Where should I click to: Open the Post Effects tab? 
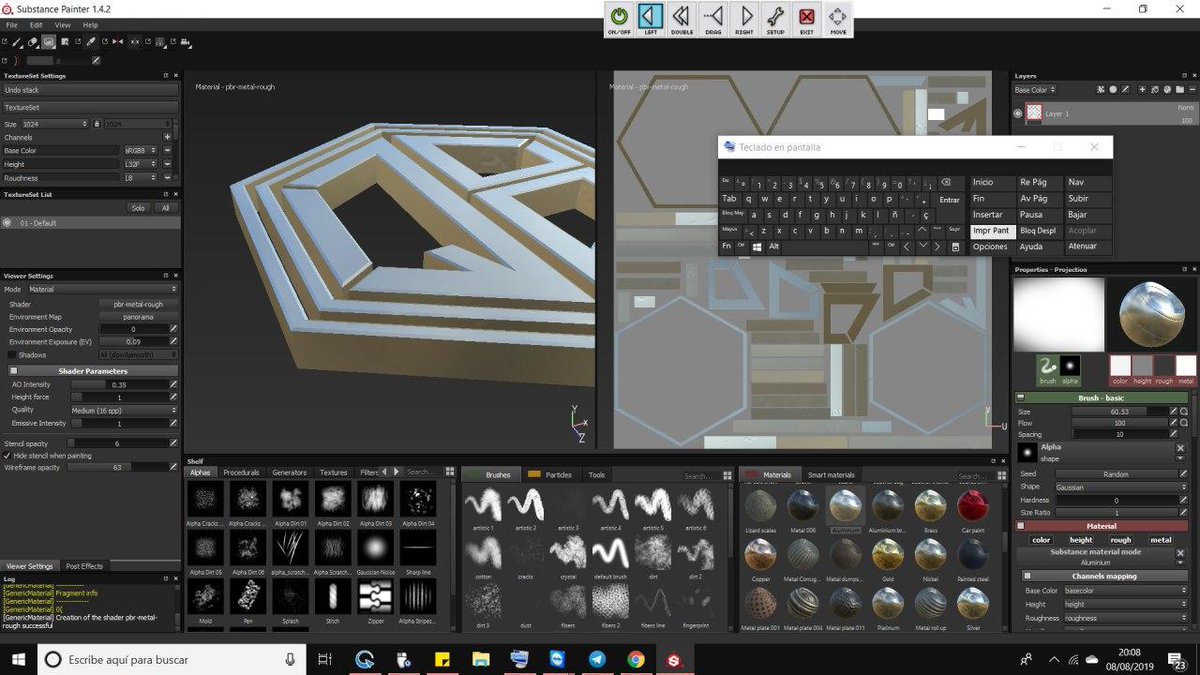click(x=84, y=566)
